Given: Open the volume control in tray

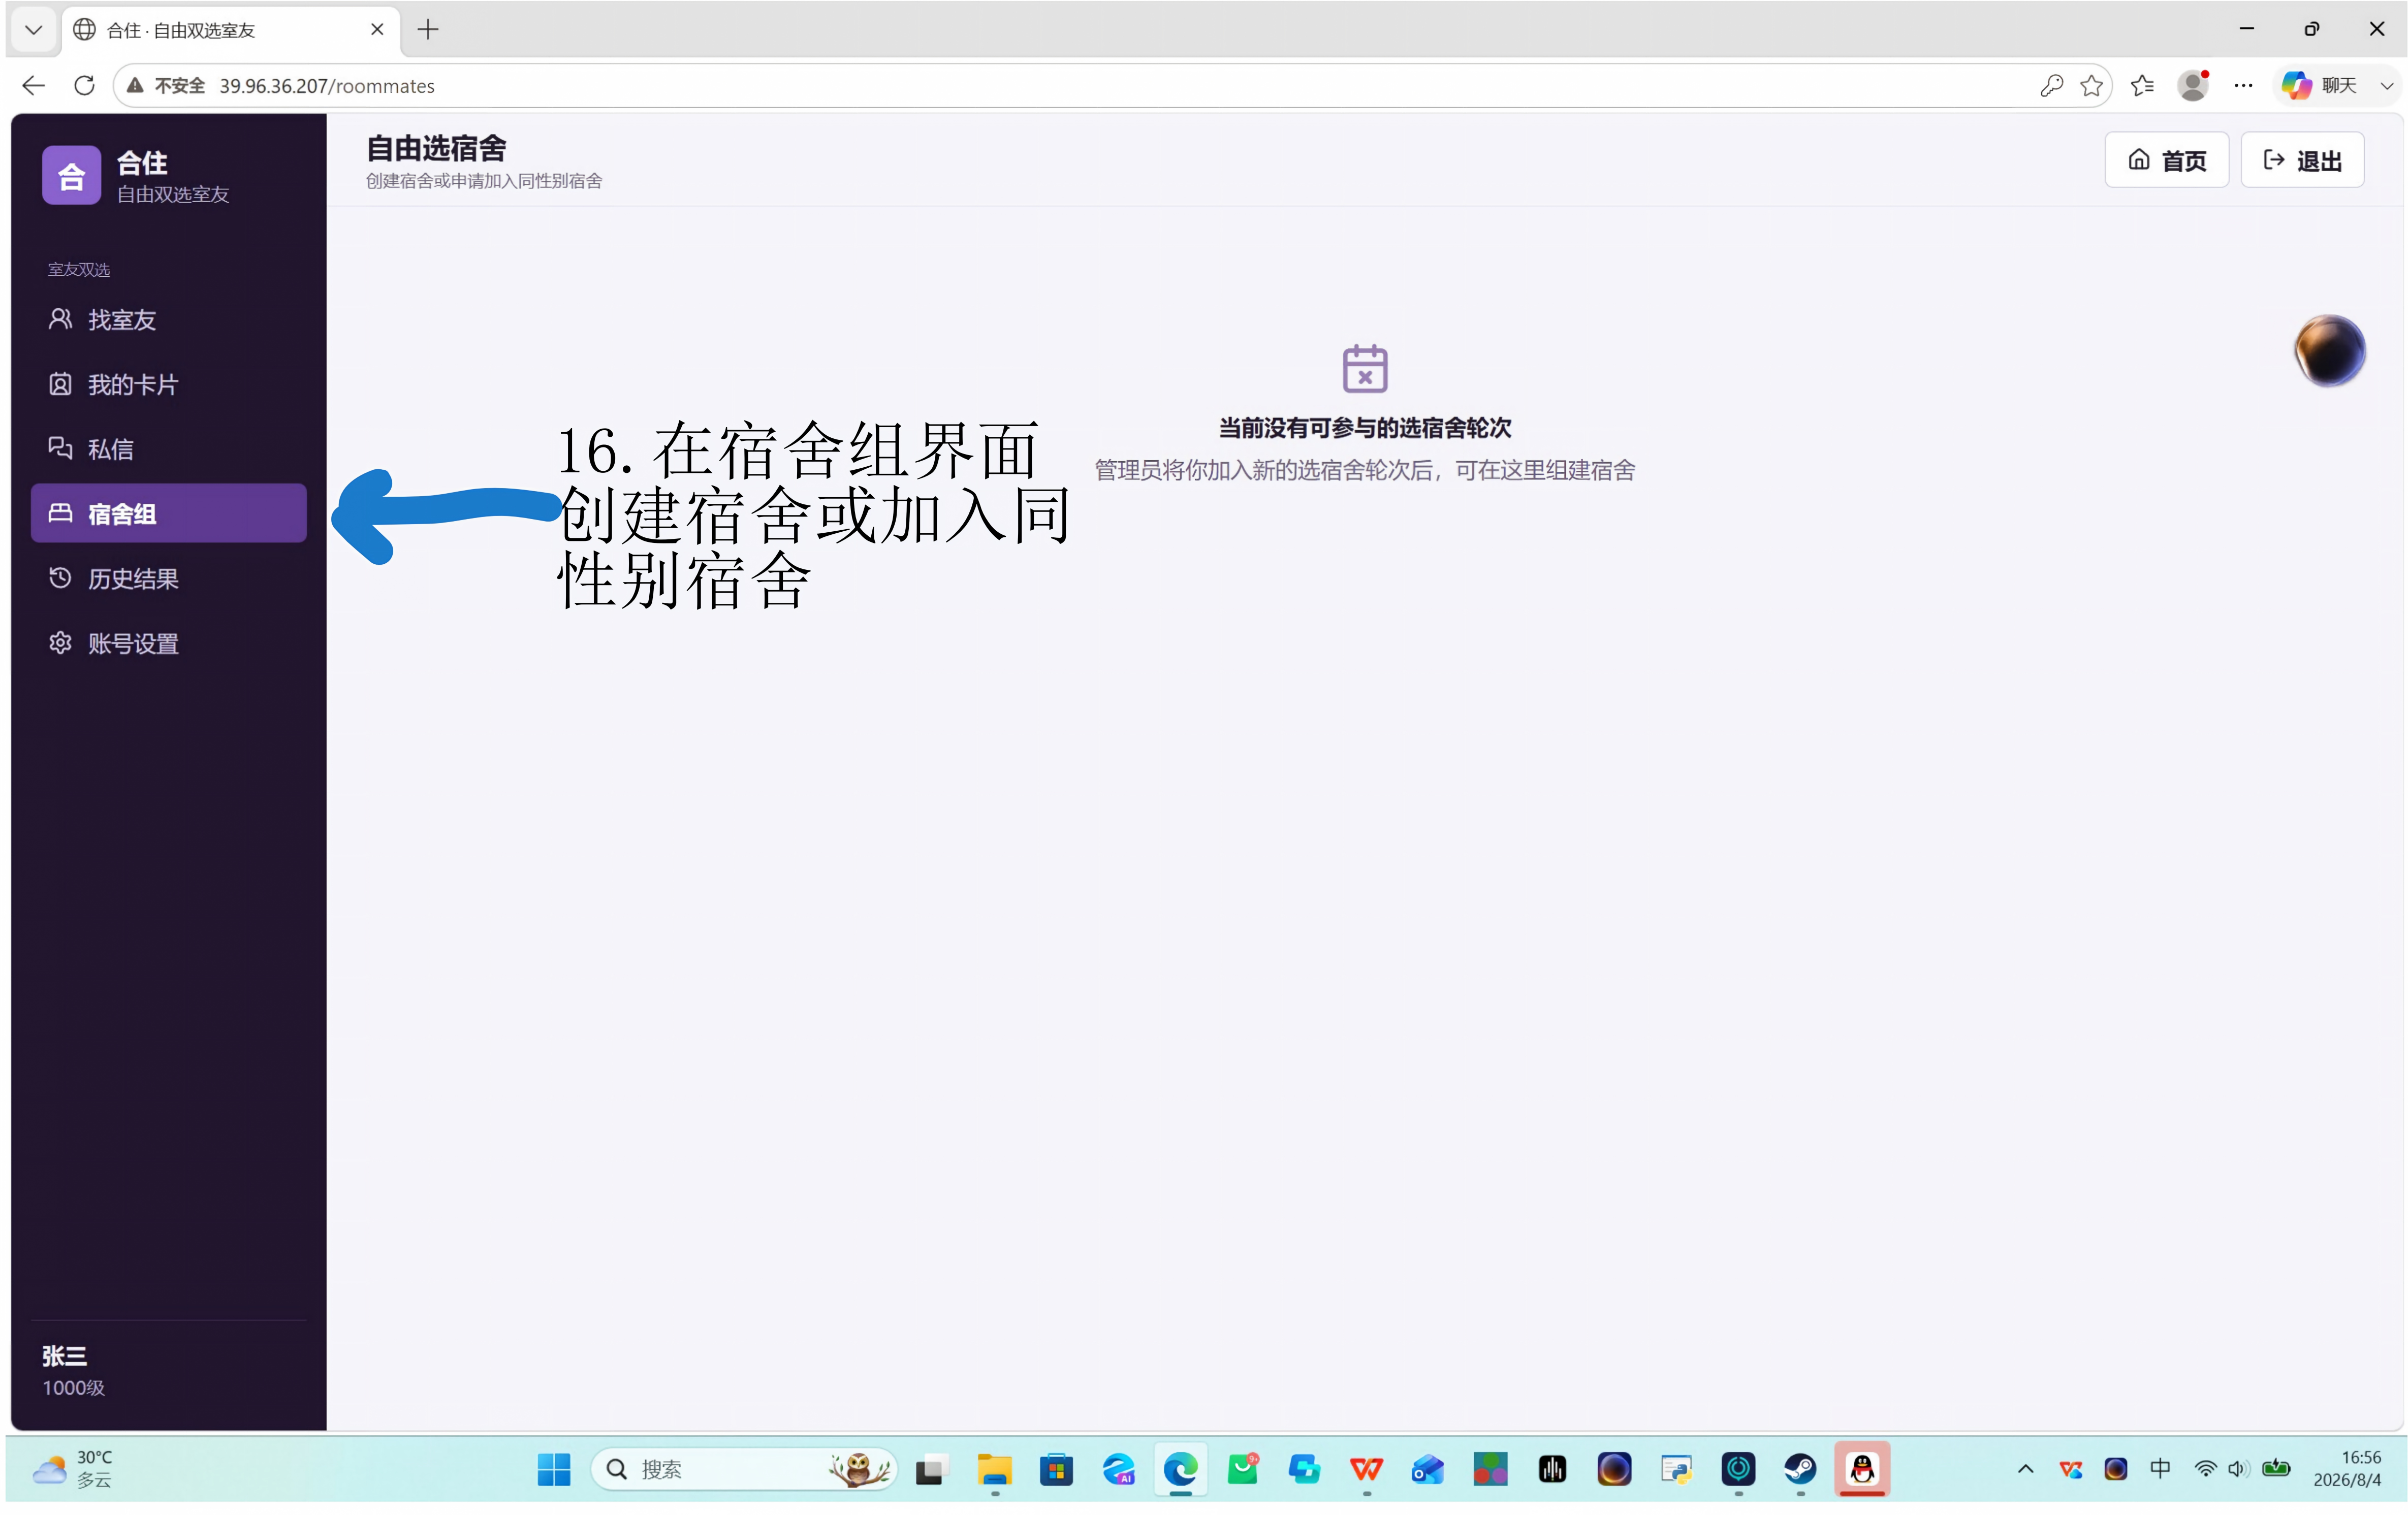Looking at the screenshot, I should 2237,1469.
